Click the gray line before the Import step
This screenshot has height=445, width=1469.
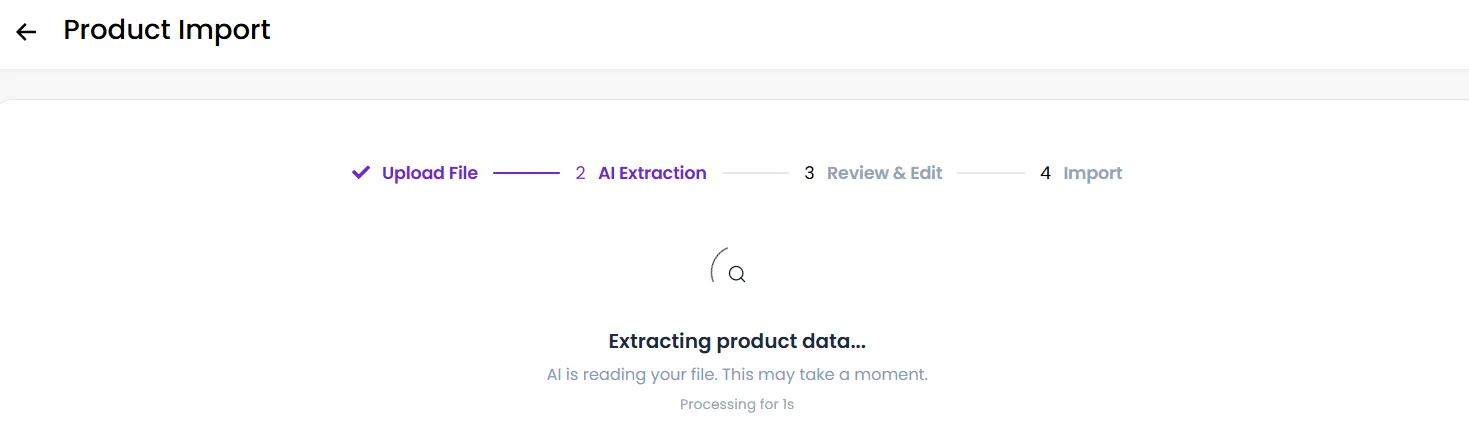click(991, 173)
